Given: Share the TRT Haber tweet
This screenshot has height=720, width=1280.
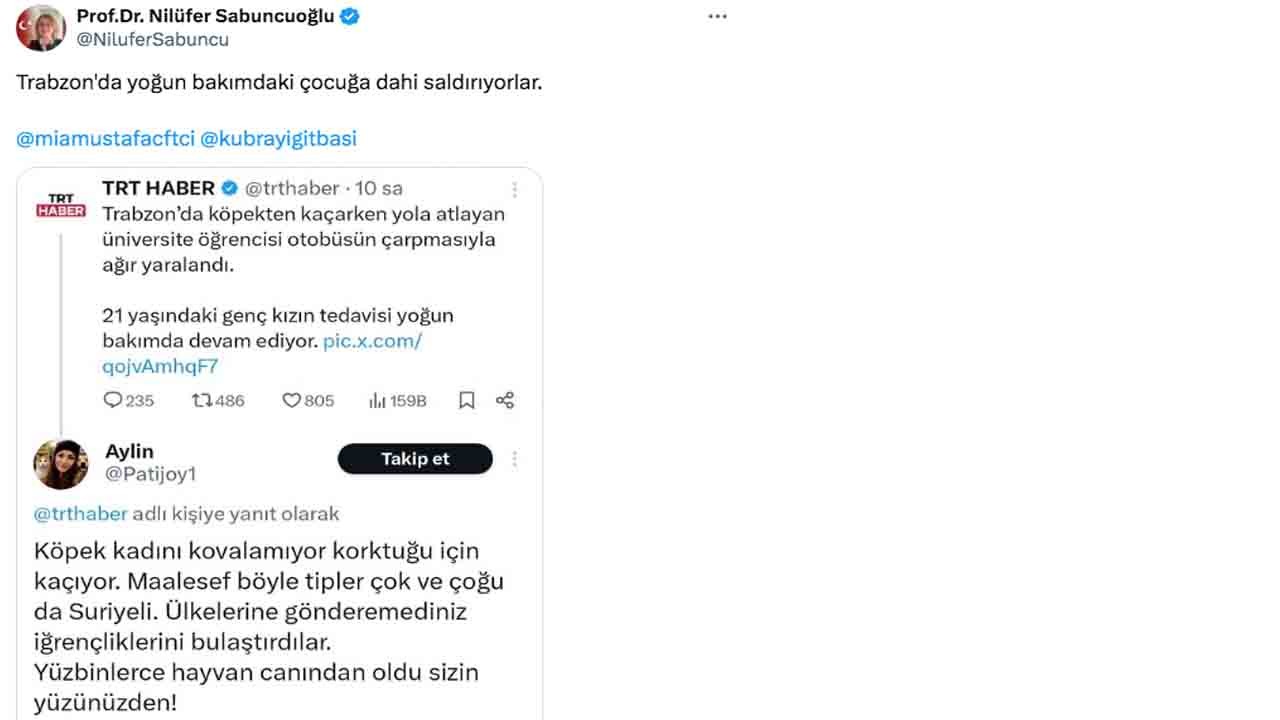Looking at the screenshot, I should click(x=505, y=400).
